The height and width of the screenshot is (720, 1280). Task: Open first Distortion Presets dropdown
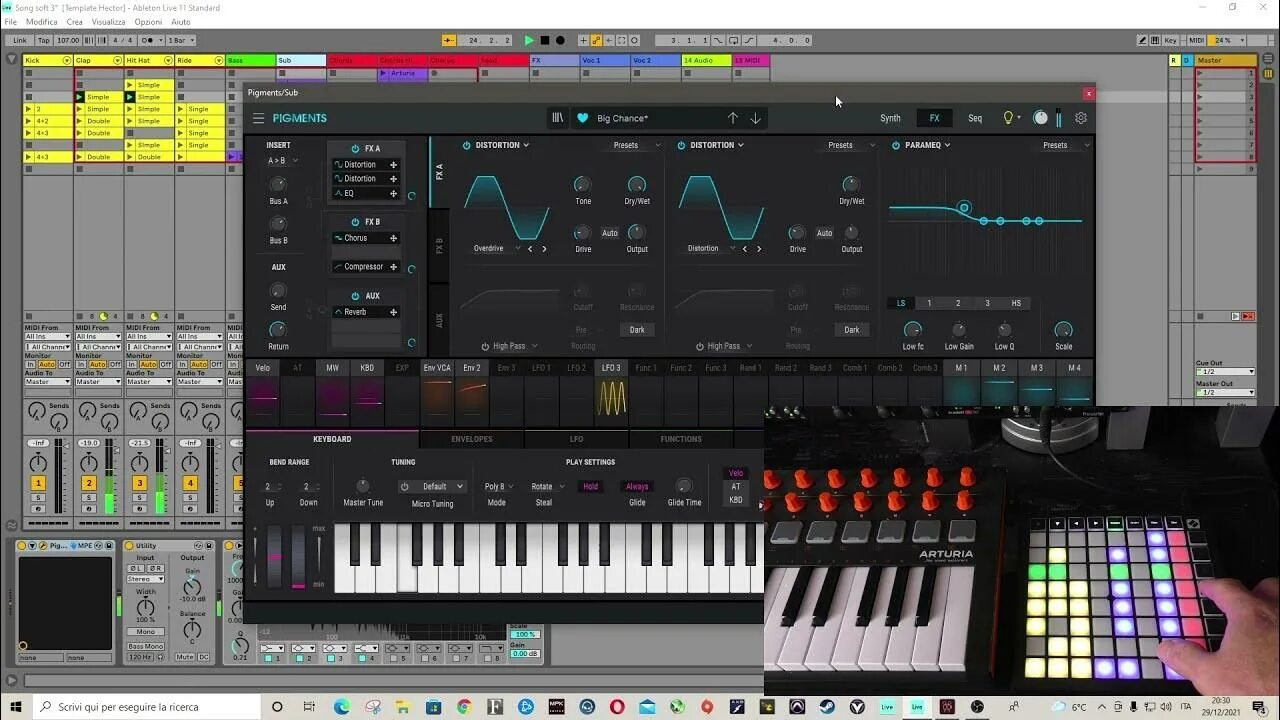pyautogui.click(x=636, y=145)
